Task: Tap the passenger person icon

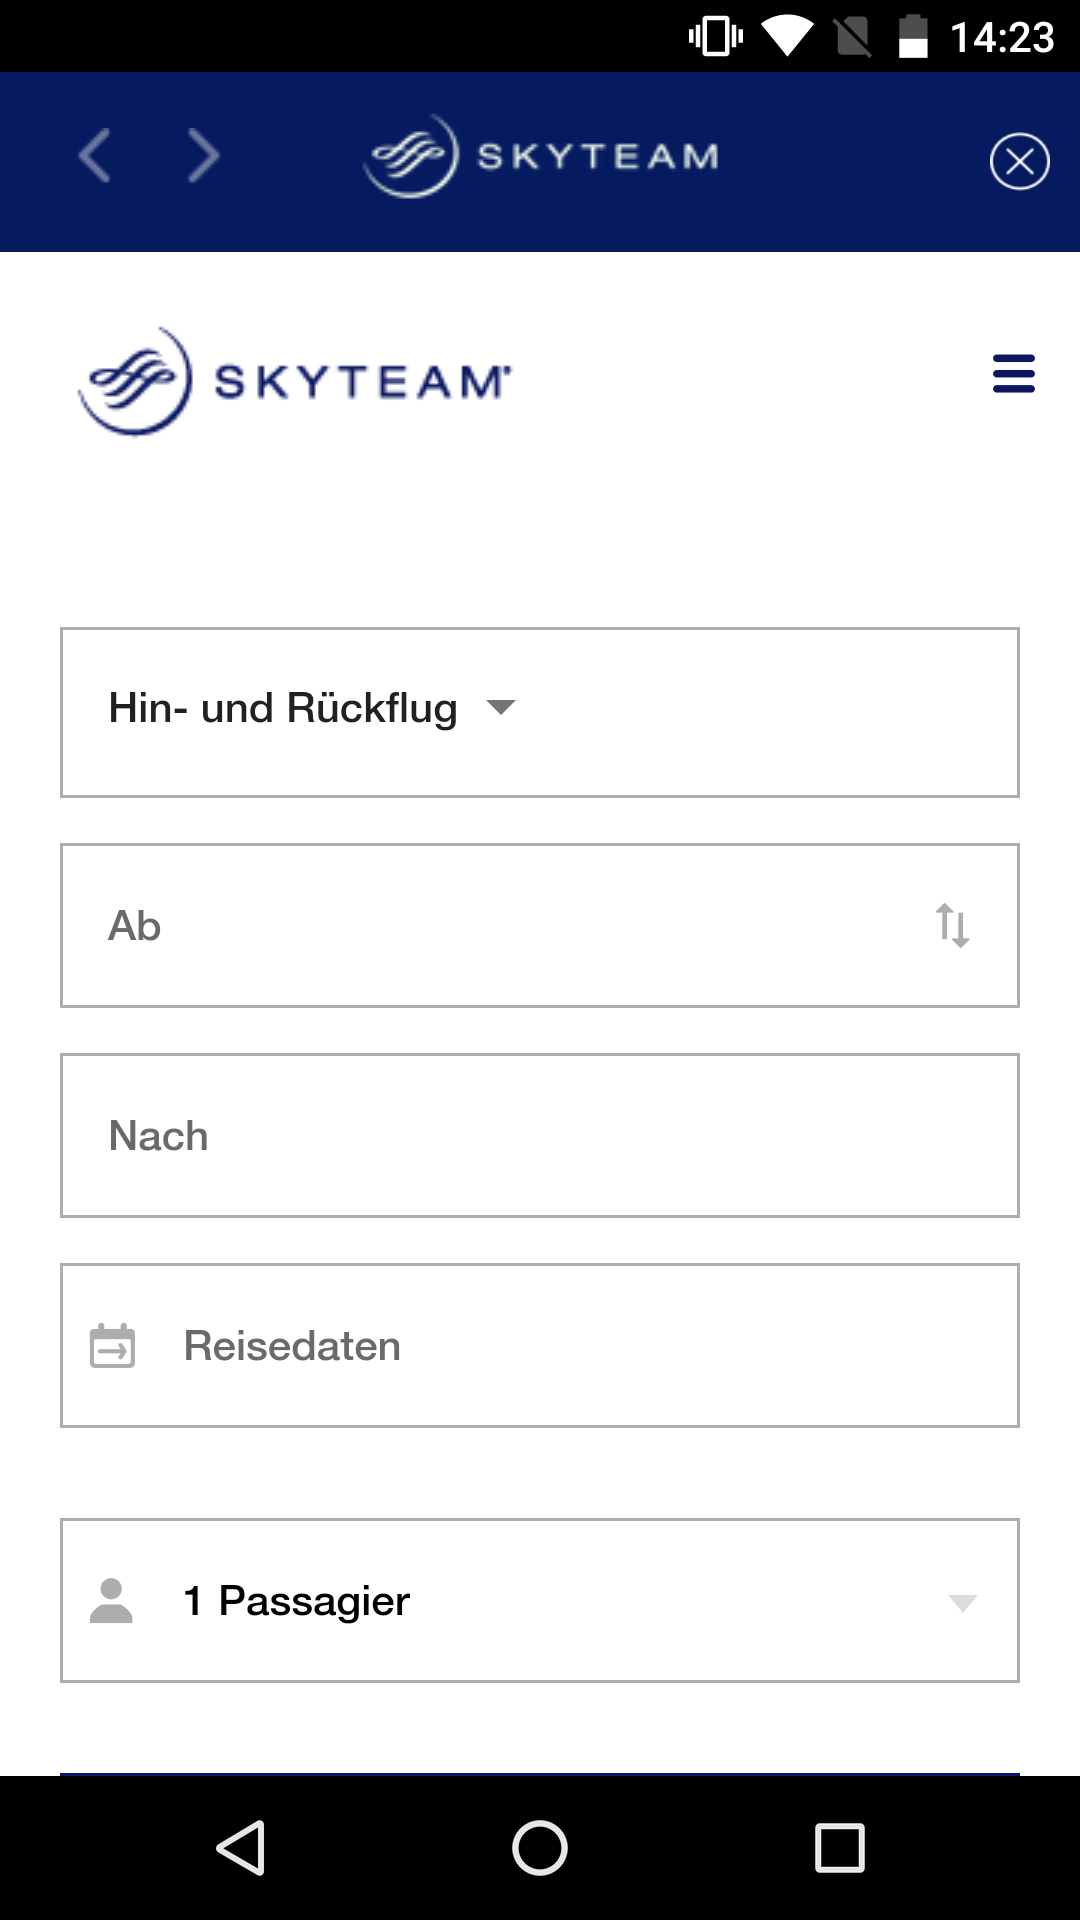Action: pos(111,1601)
